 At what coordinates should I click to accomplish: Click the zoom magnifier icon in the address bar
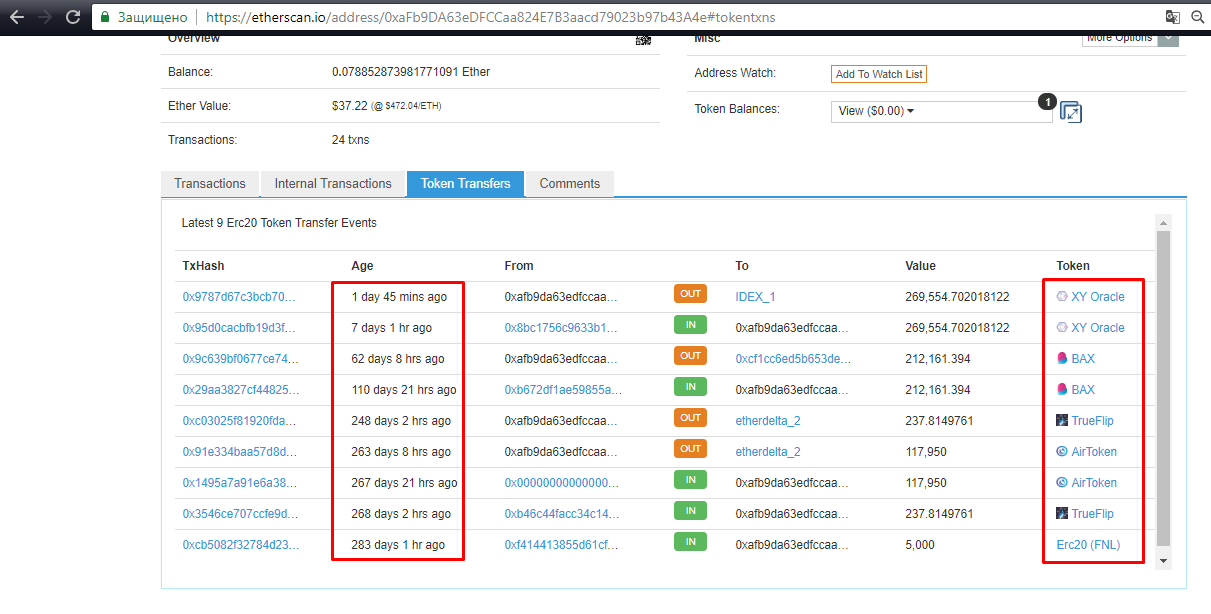[x=1198, y=17]
